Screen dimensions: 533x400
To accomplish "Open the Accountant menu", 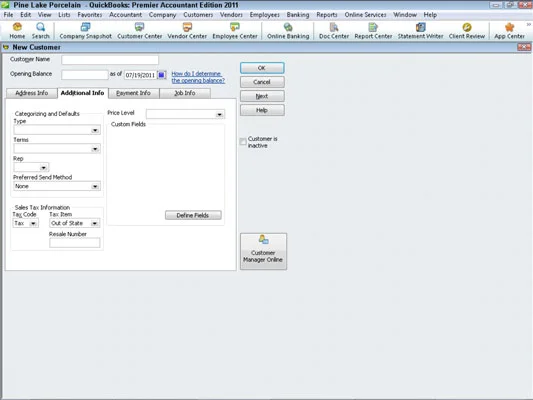I will tap(125, 15).
